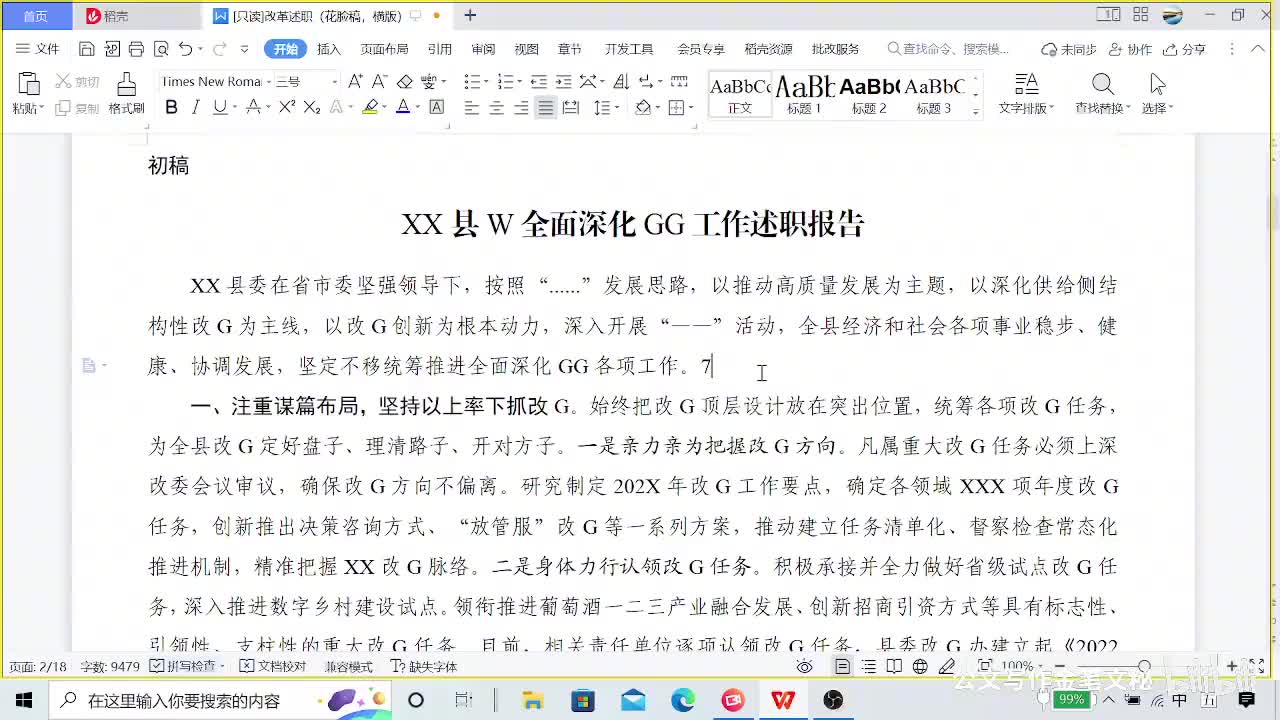Clear formatting with the eraser icon
Viewport: 1280px width, 720px height.
[405, 82]
